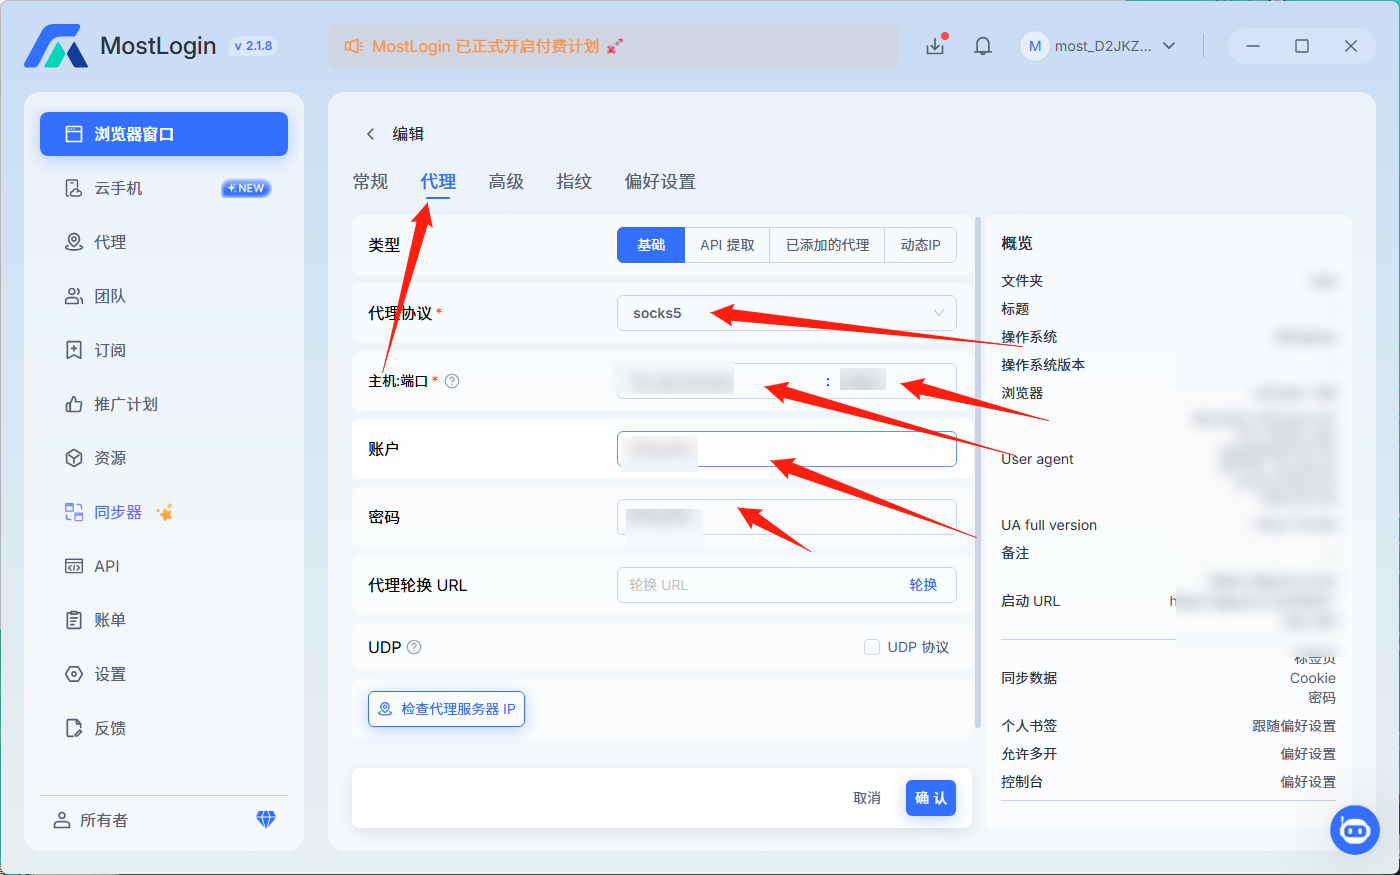This screenshot has width=1400, height=875.
Task: Click the MostLogin 已正式开启付费计划 banner
Action: [x=613, y=46]
